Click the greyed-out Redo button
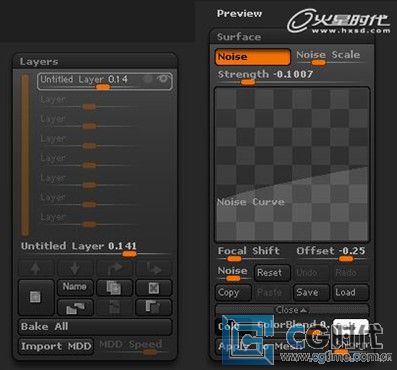Image resolution: width=397 pixels, height=370 pixels. 351,273
